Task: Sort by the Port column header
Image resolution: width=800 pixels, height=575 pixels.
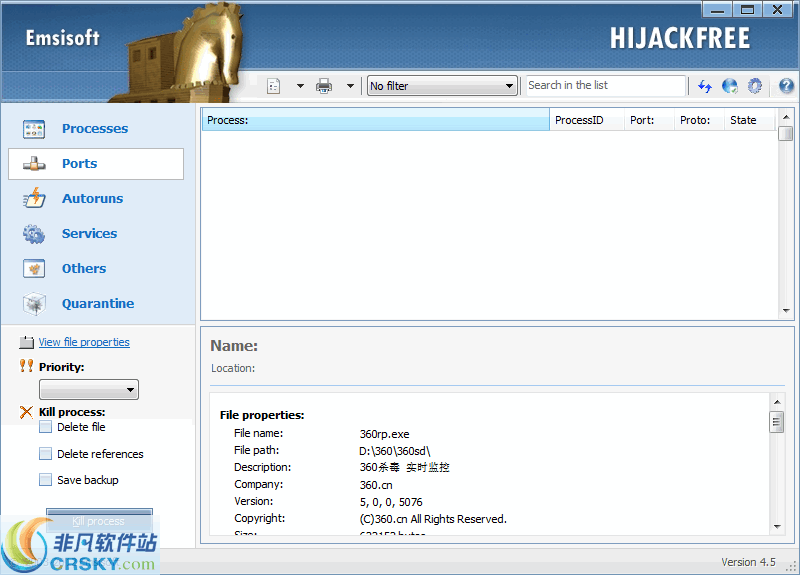Action: click(649, 120)
